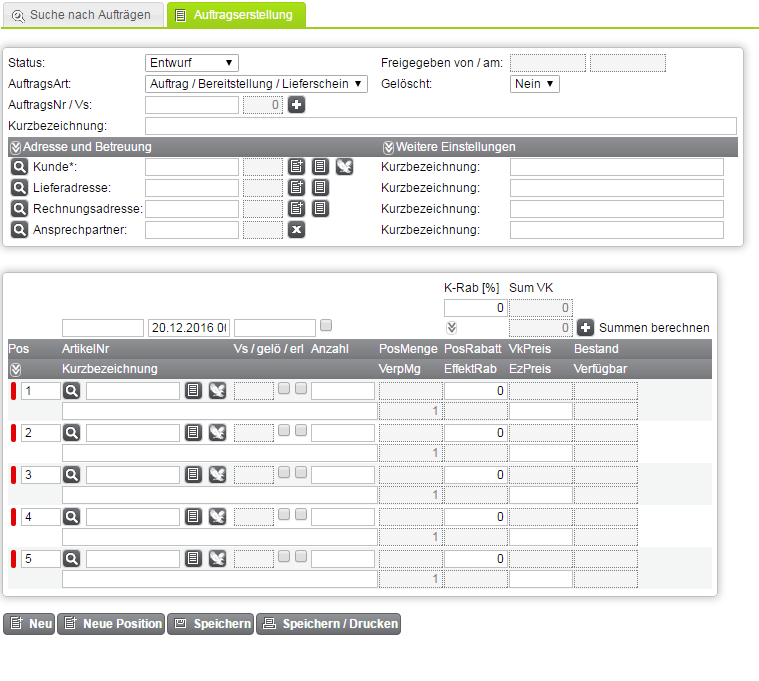Click the bird icon in position 5 row

(217, 559)
